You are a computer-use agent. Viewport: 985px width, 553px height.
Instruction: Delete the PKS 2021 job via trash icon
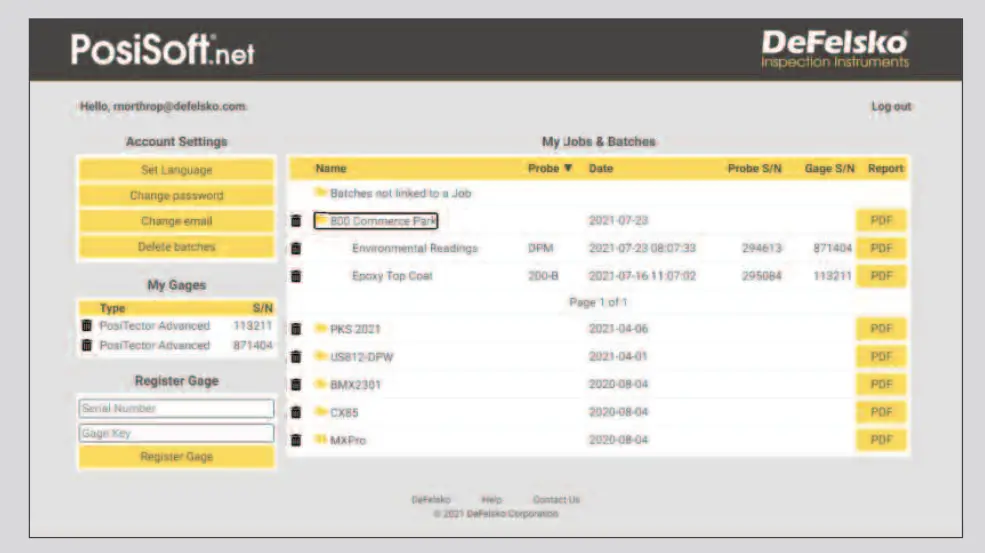tap(296, 329)
